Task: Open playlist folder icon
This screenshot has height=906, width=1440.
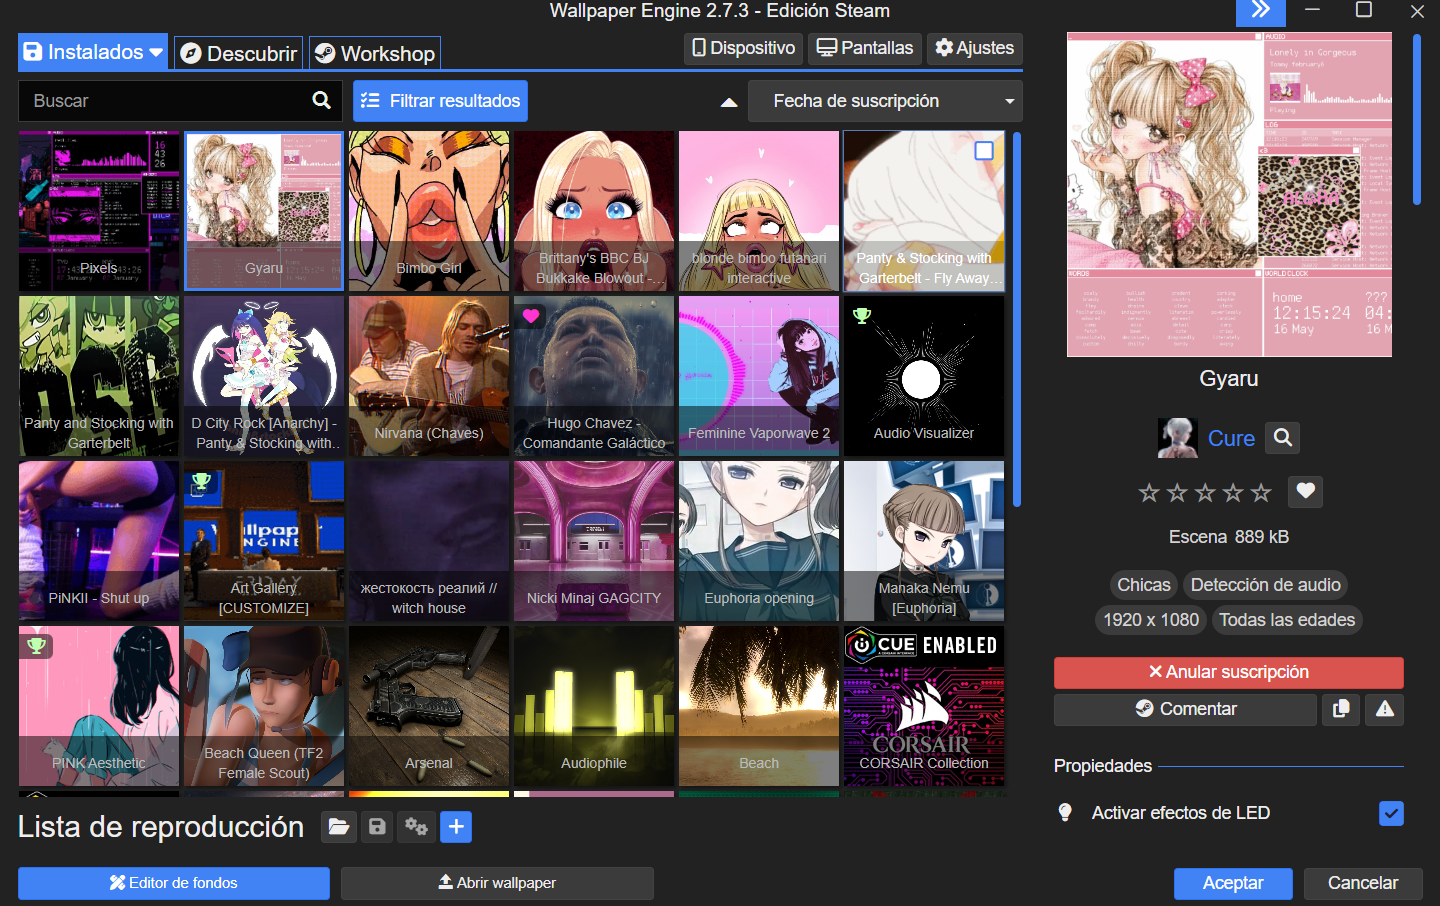Action: [339, 827]
